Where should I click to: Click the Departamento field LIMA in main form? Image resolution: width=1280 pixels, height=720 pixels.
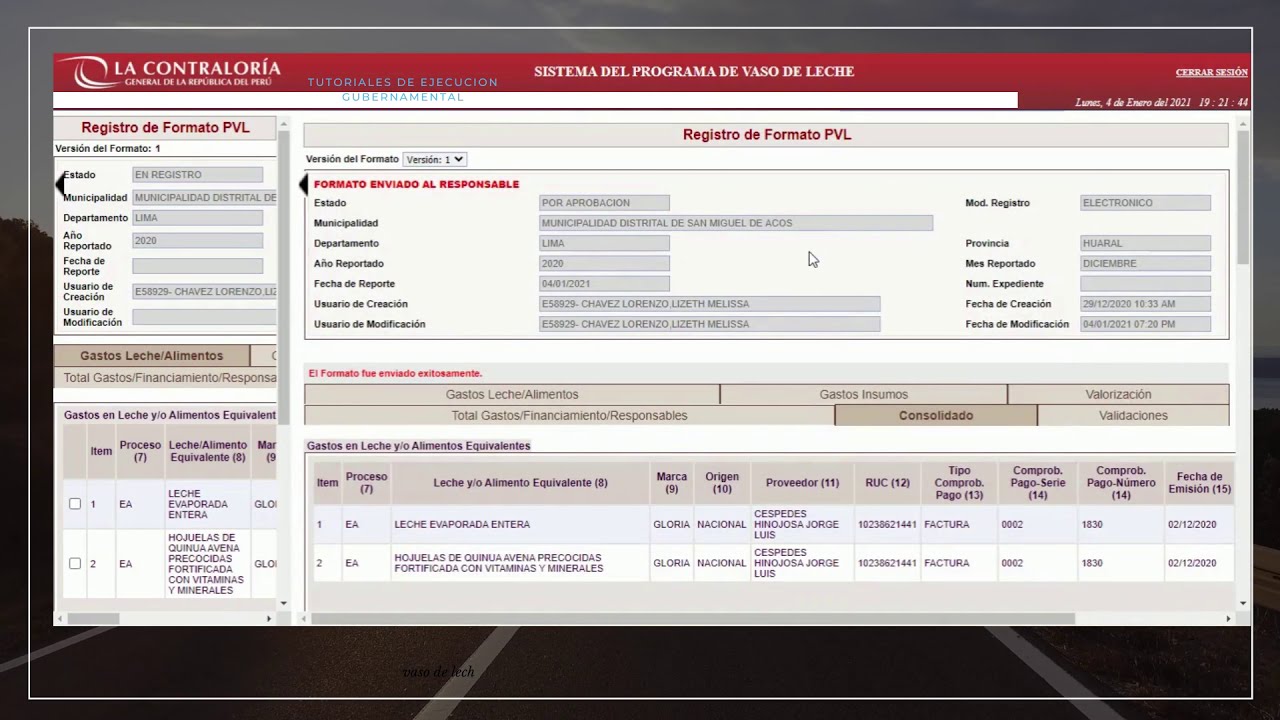(x=604, y=243)
